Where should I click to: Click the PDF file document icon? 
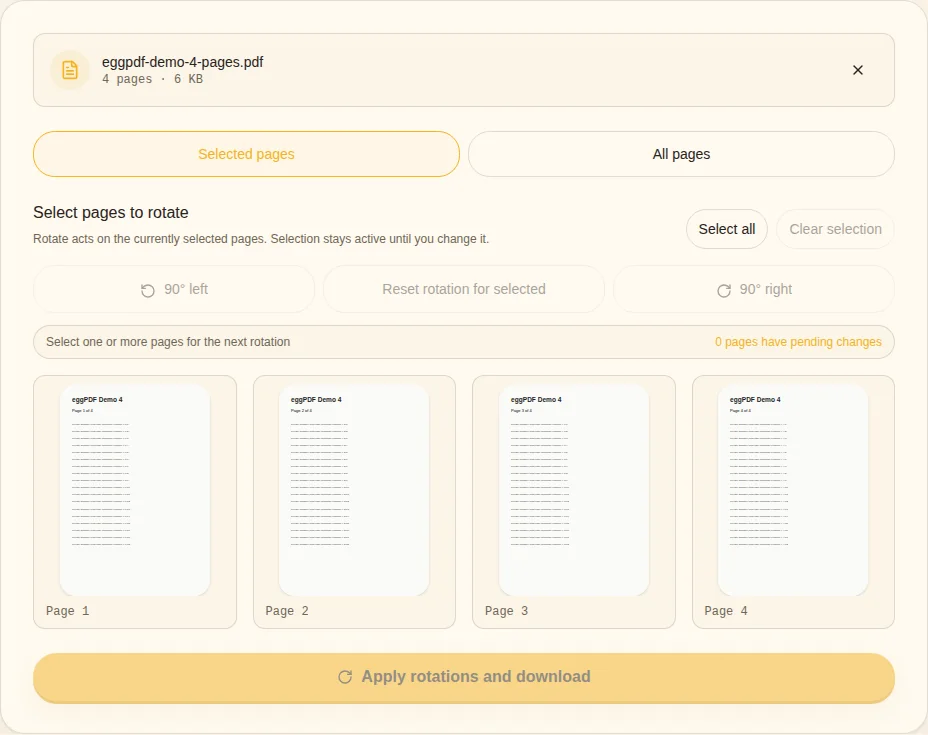pos(70,70)
